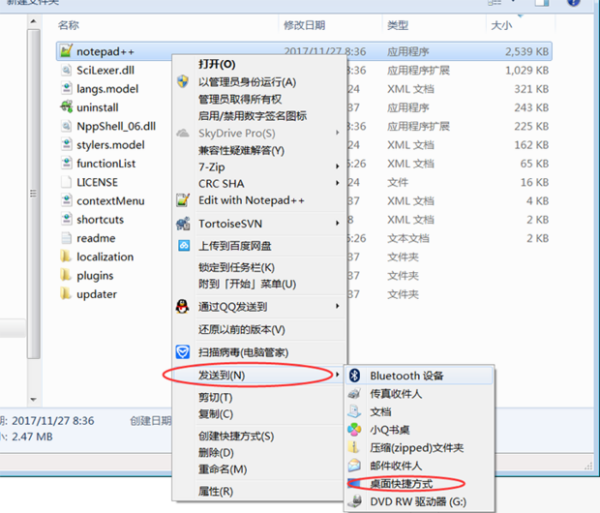Image resolution: width=600 pixels, height=513 pixels.
Task: Choose 打开(O) from the context menu
Action: pyautogui.click(x=217, y=64)
